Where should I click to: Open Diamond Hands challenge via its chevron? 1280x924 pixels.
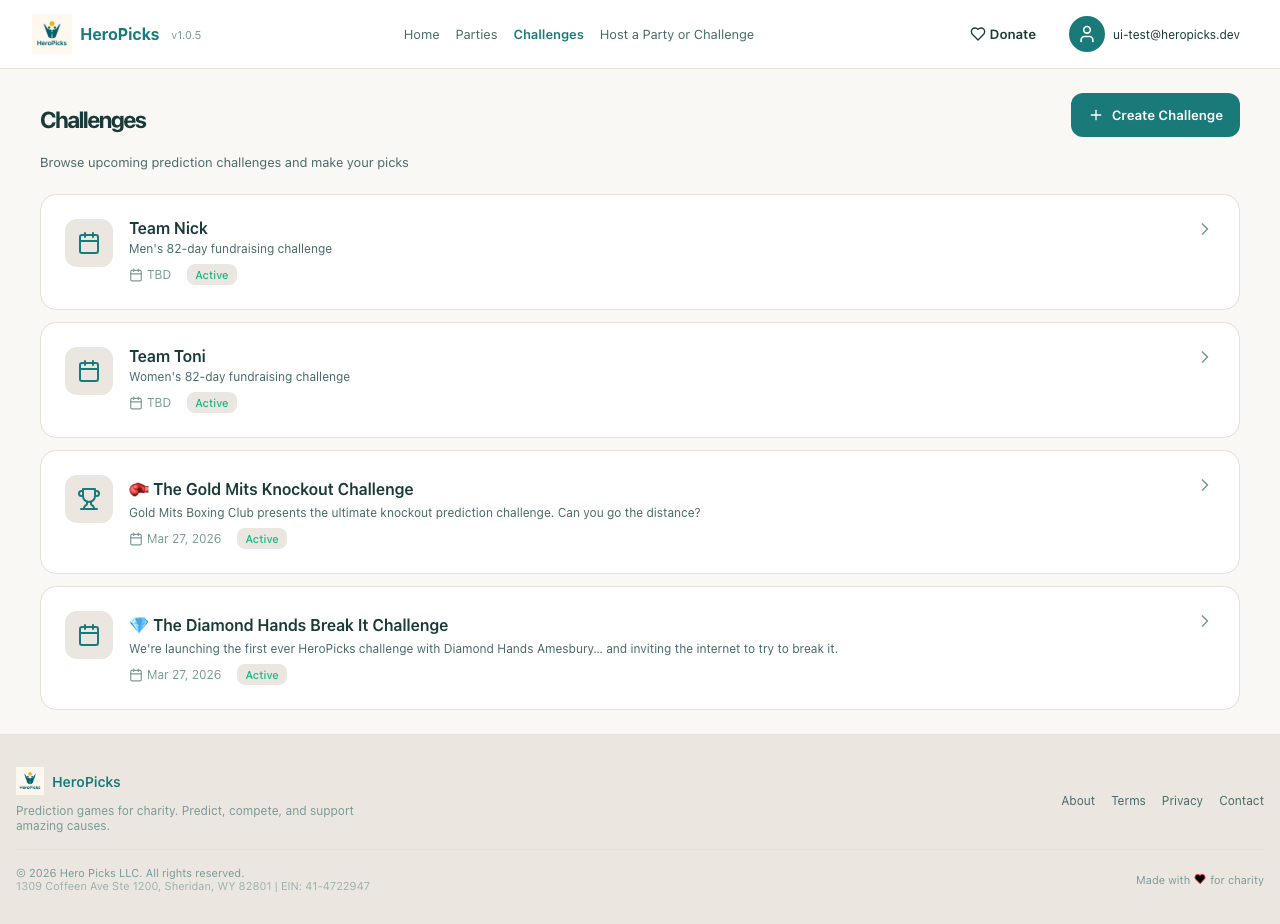pyautogui.click(x=1204, y=621)
